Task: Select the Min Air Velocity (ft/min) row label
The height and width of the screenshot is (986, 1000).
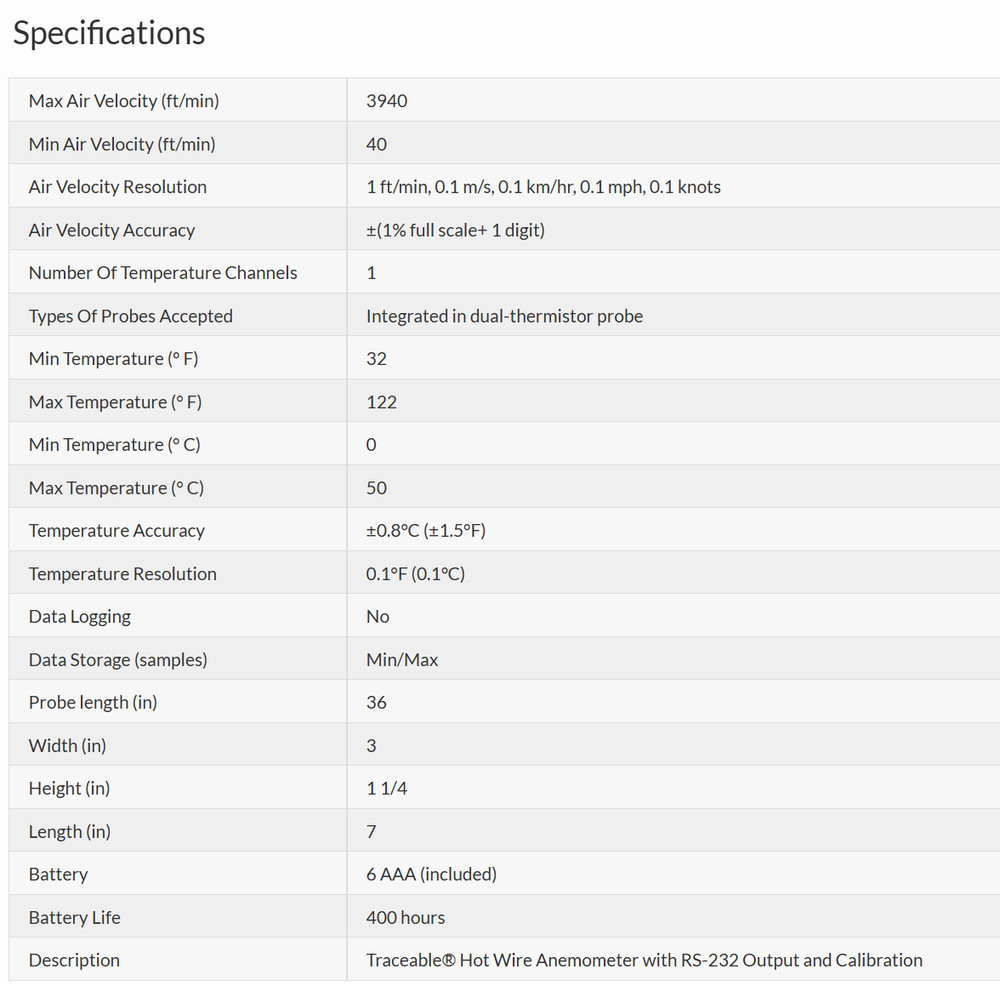Action: tap(122, 144)
